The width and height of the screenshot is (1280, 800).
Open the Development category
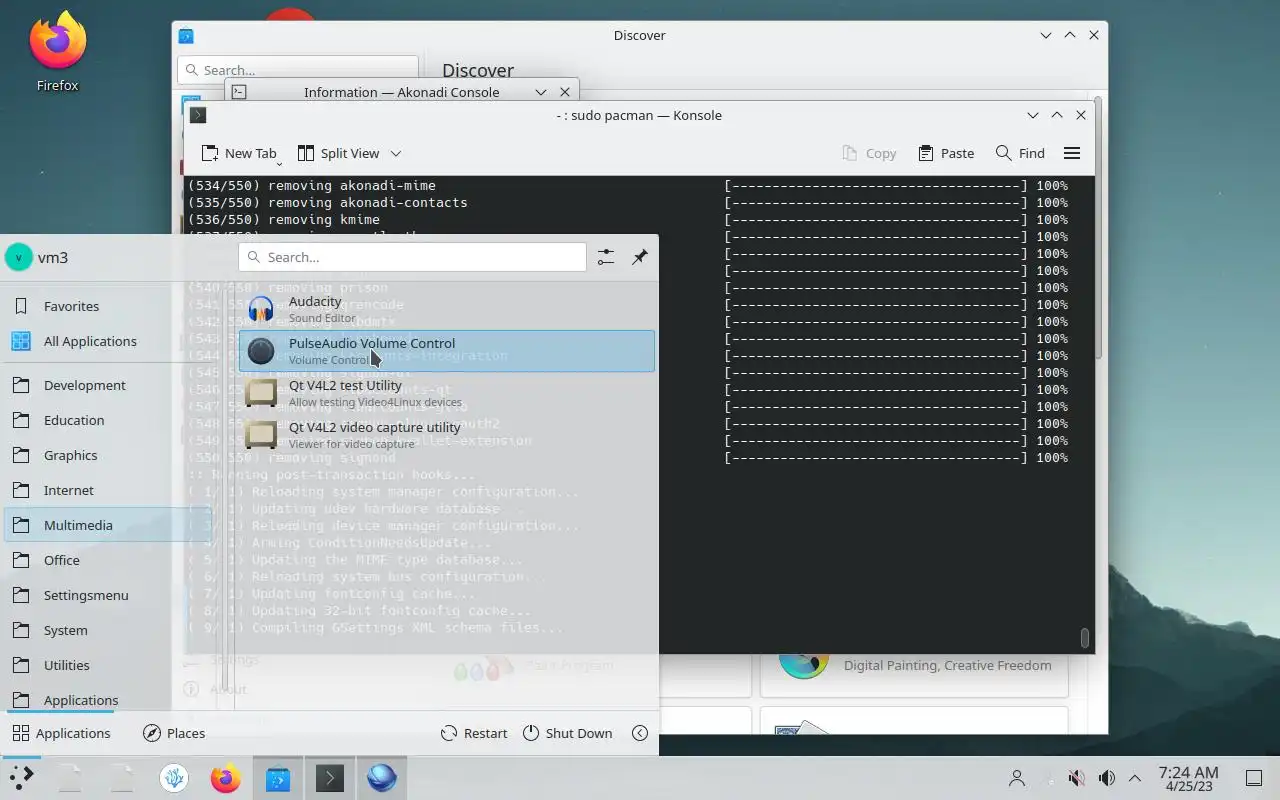pos(88,385)
